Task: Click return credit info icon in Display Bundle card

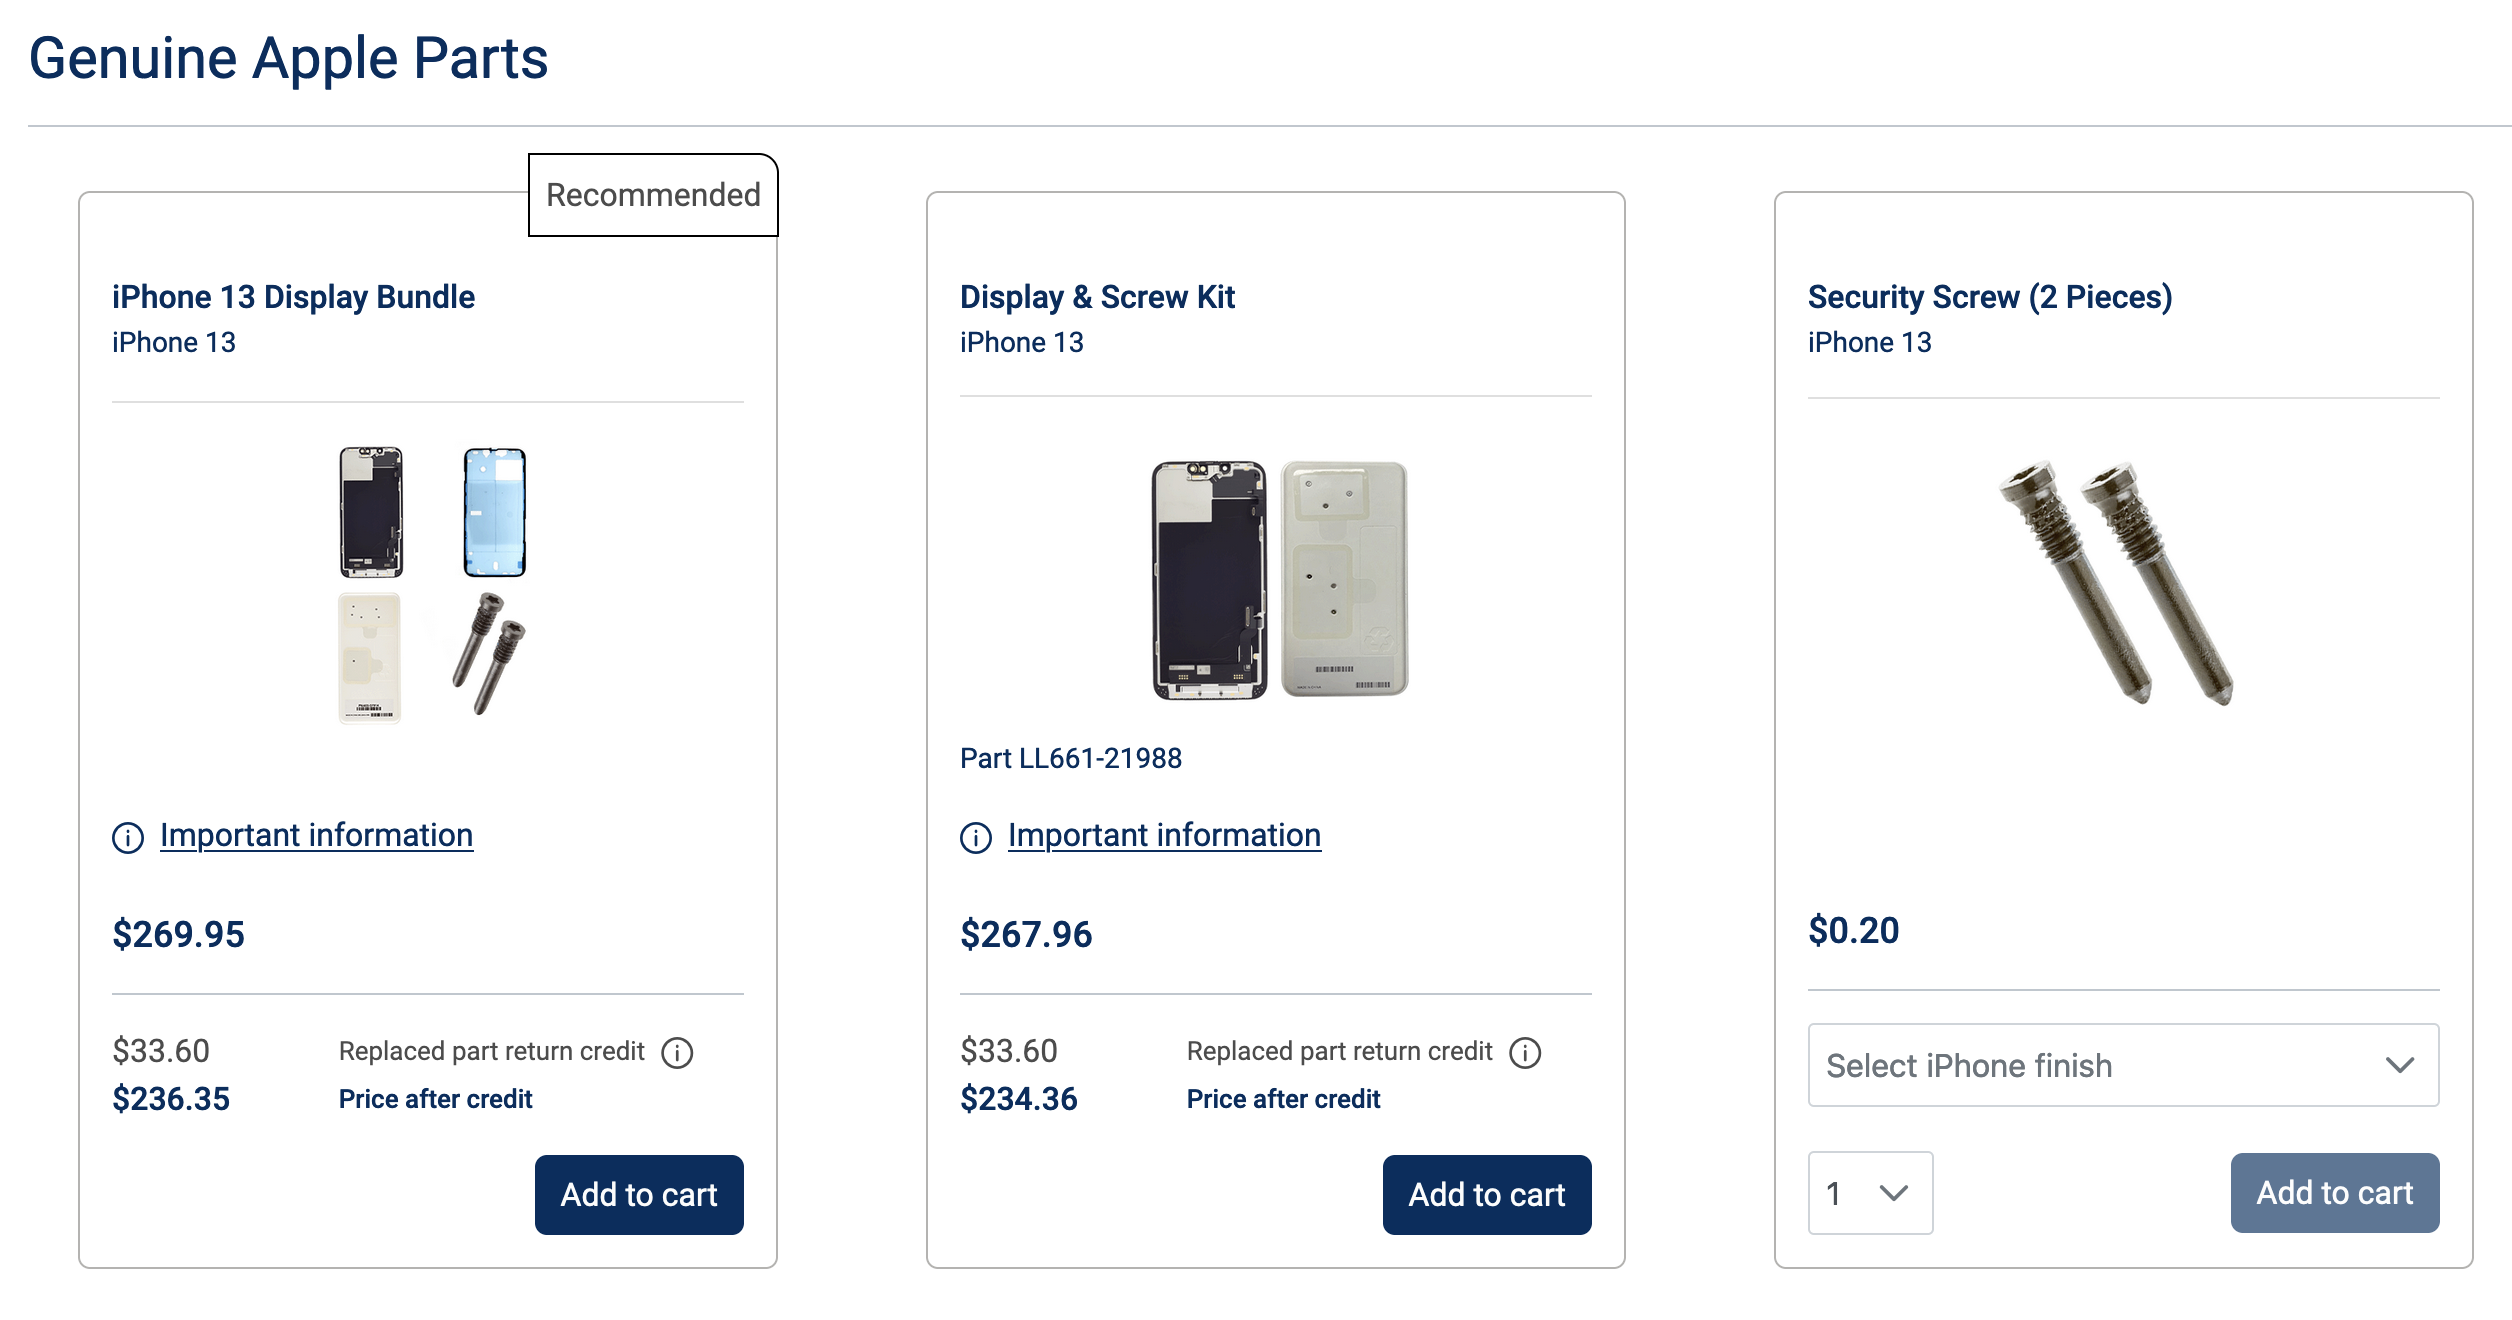Action: (677, 1052)
